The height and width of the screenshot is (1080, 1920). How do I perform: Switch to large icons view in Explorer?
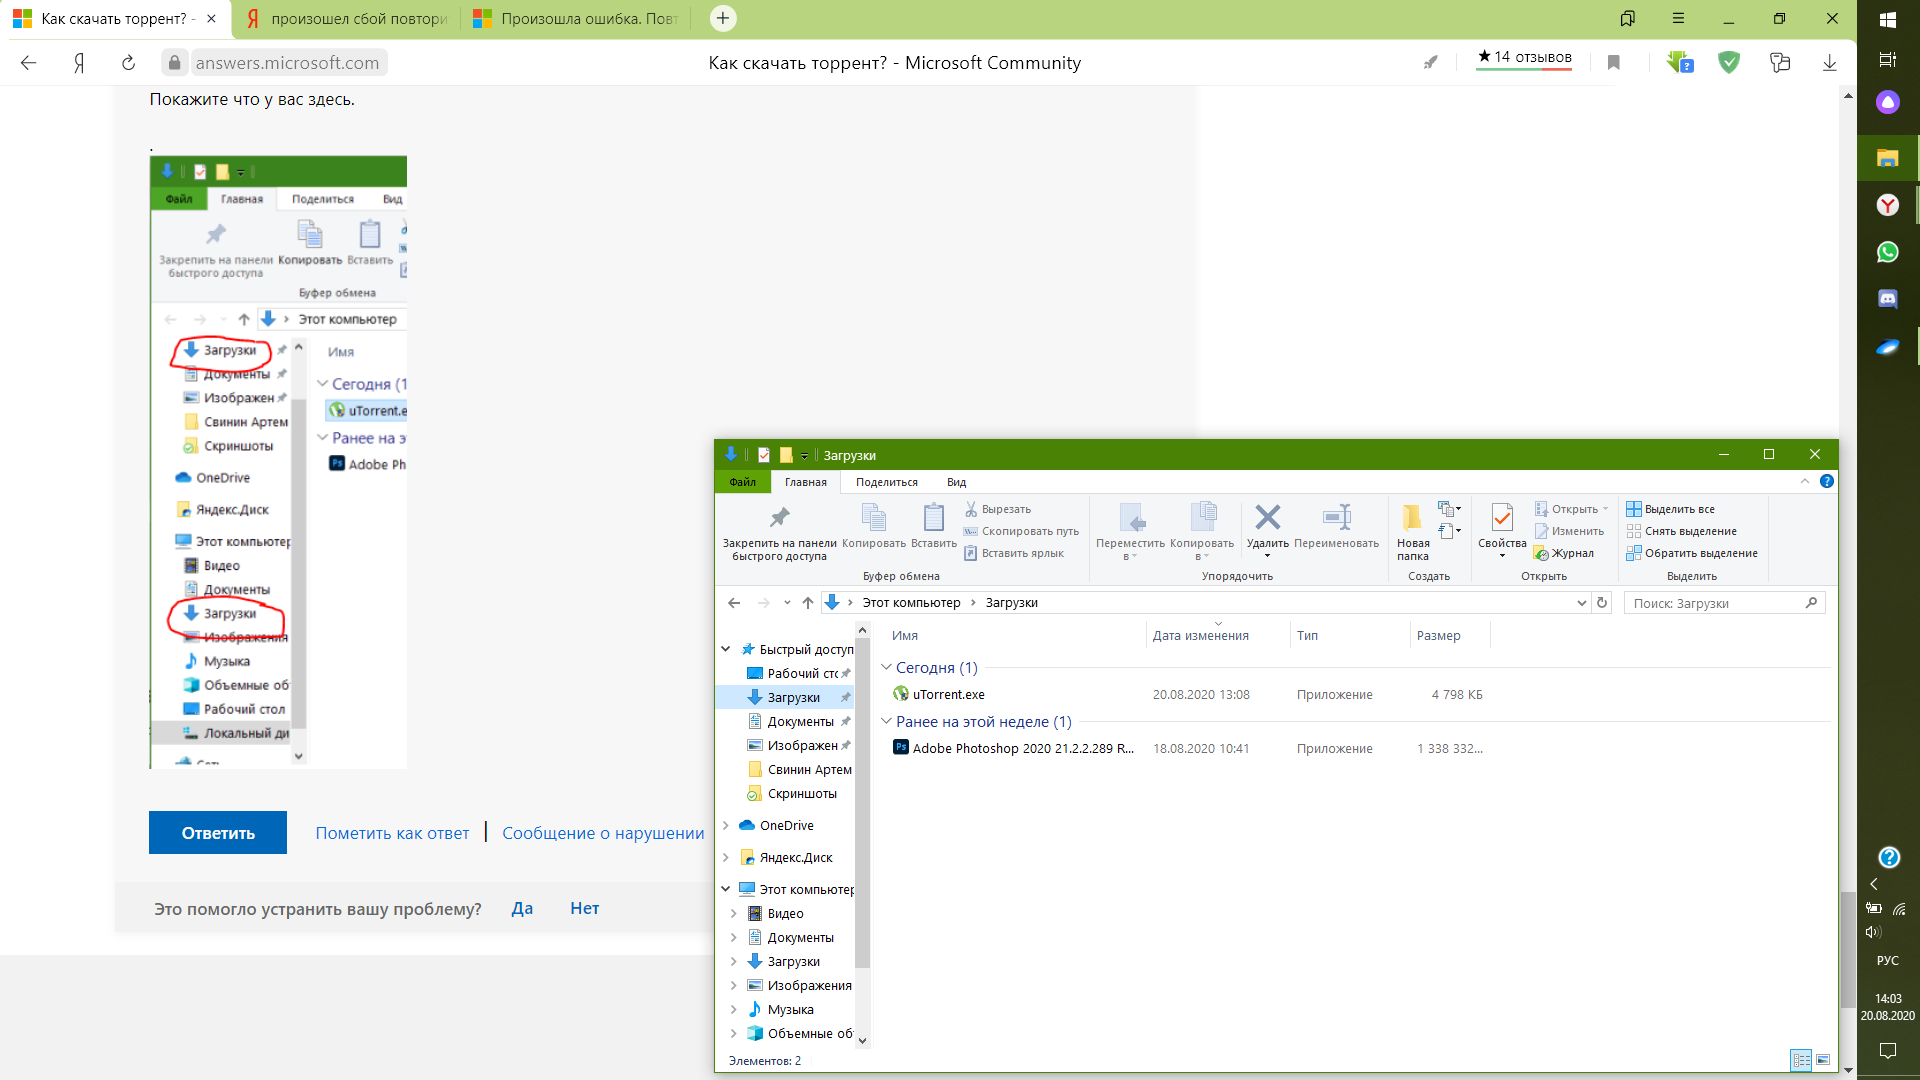coord(1823,1060)
